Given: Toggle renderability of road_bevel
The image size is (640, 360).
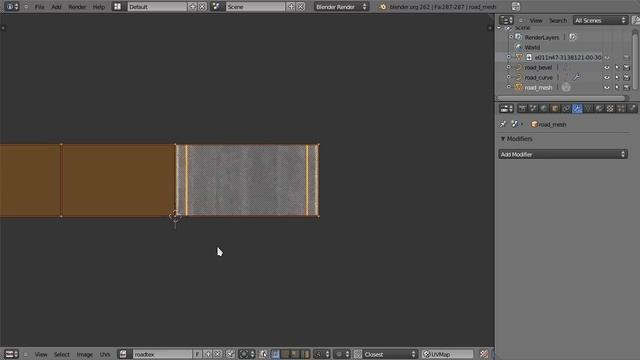Looking at the screenshot, I should 627,67.
